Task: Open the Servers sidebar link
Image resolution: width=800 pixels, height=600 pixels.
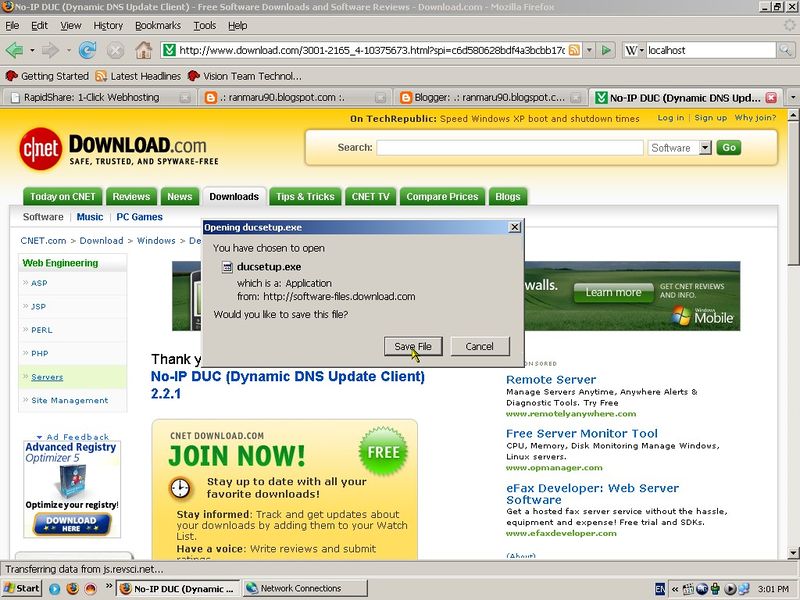Action: tap(47, 377)
